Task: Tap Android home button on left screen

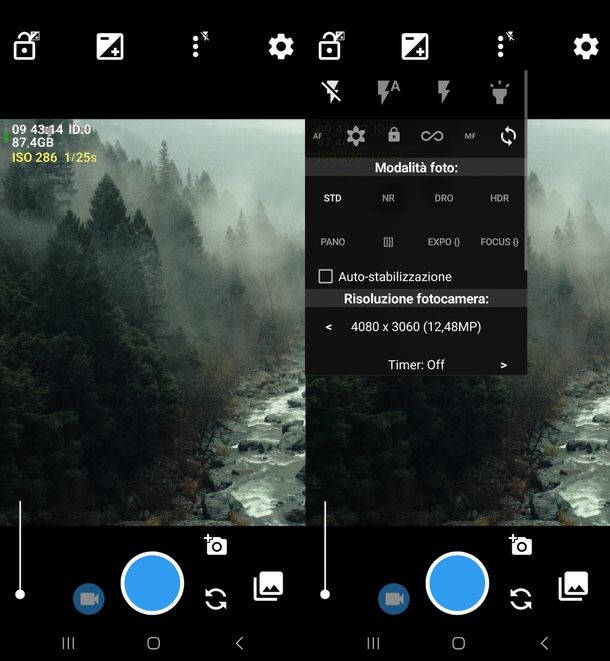Action: pyautogui.click(x=153, y=643)
